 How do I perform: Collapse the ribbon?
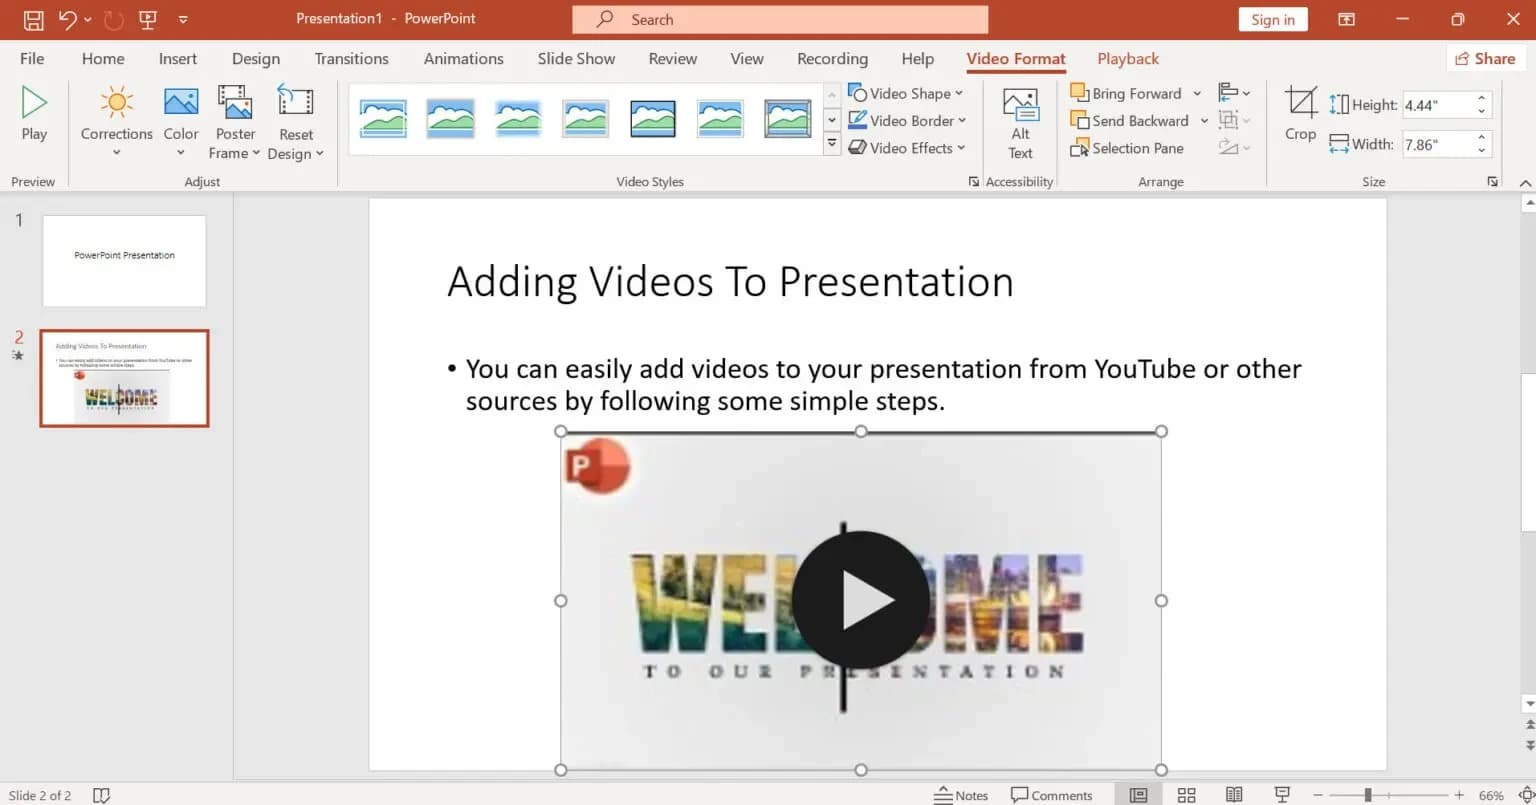pyautogui.click(x=1525, y=183)
